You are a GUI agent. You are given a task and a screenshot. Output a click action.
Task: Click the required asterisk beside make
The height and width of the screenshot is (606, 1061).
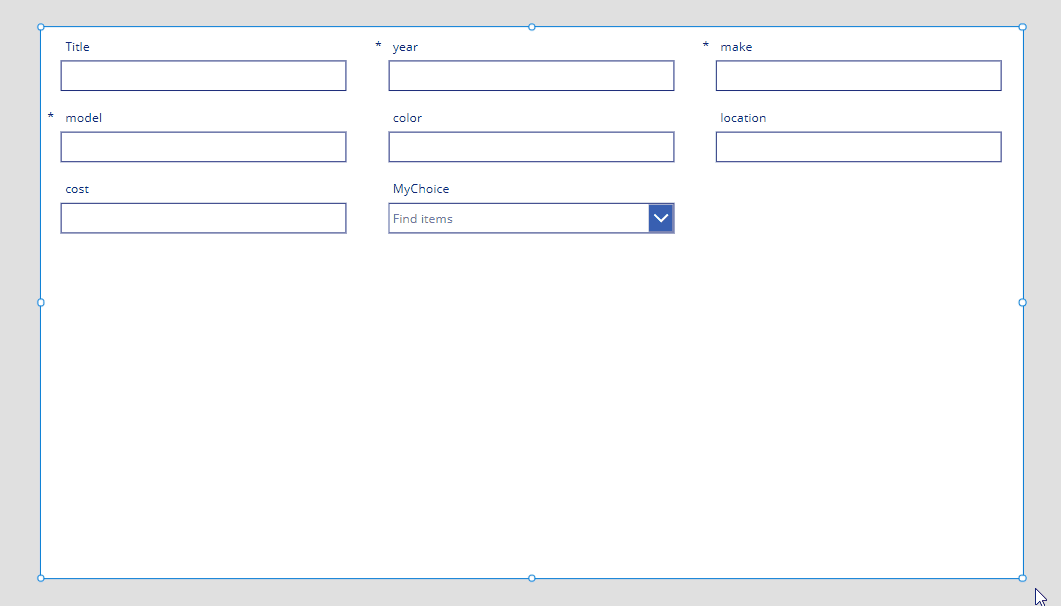click(x=705, y=46)
